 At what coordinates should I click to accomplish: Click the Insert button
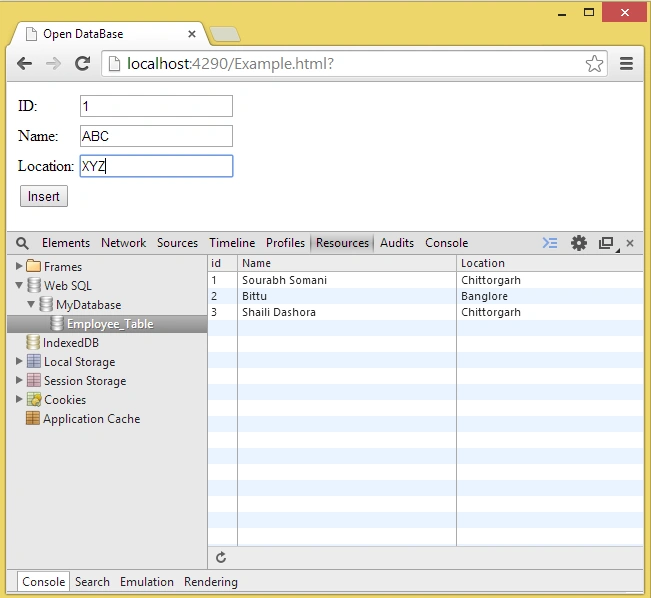[x=44, y=196]
